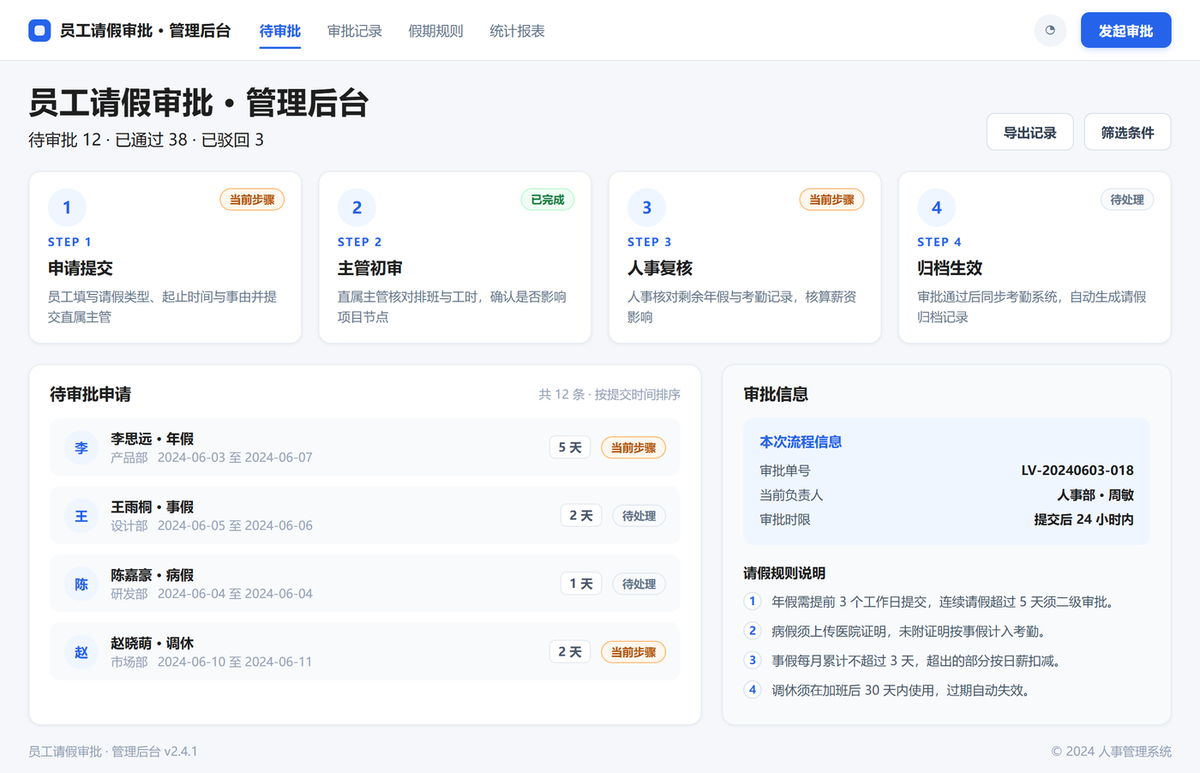The width and height of the screenshot is (1200, 773).
Task: Select the 主管初审 step card
Action: (455, 258)
